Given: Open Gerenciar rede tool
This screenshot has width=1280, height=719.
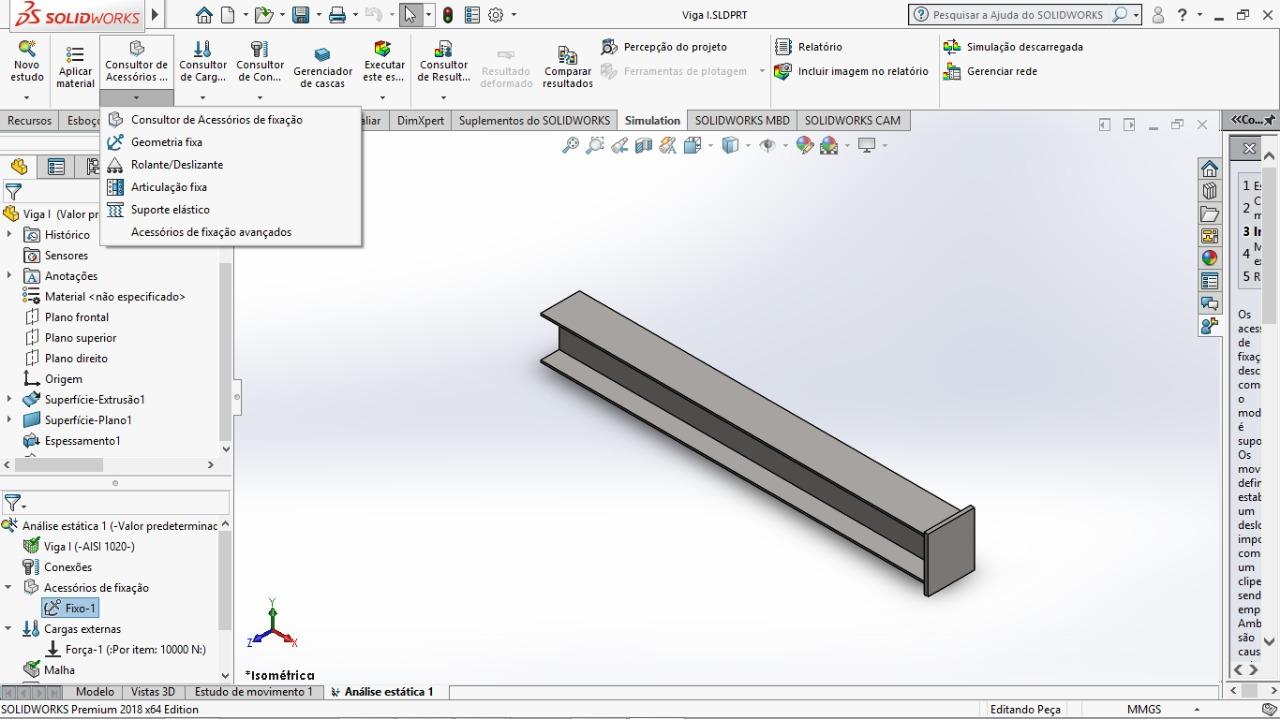Looking at the screenshot, I should (952, 72).
